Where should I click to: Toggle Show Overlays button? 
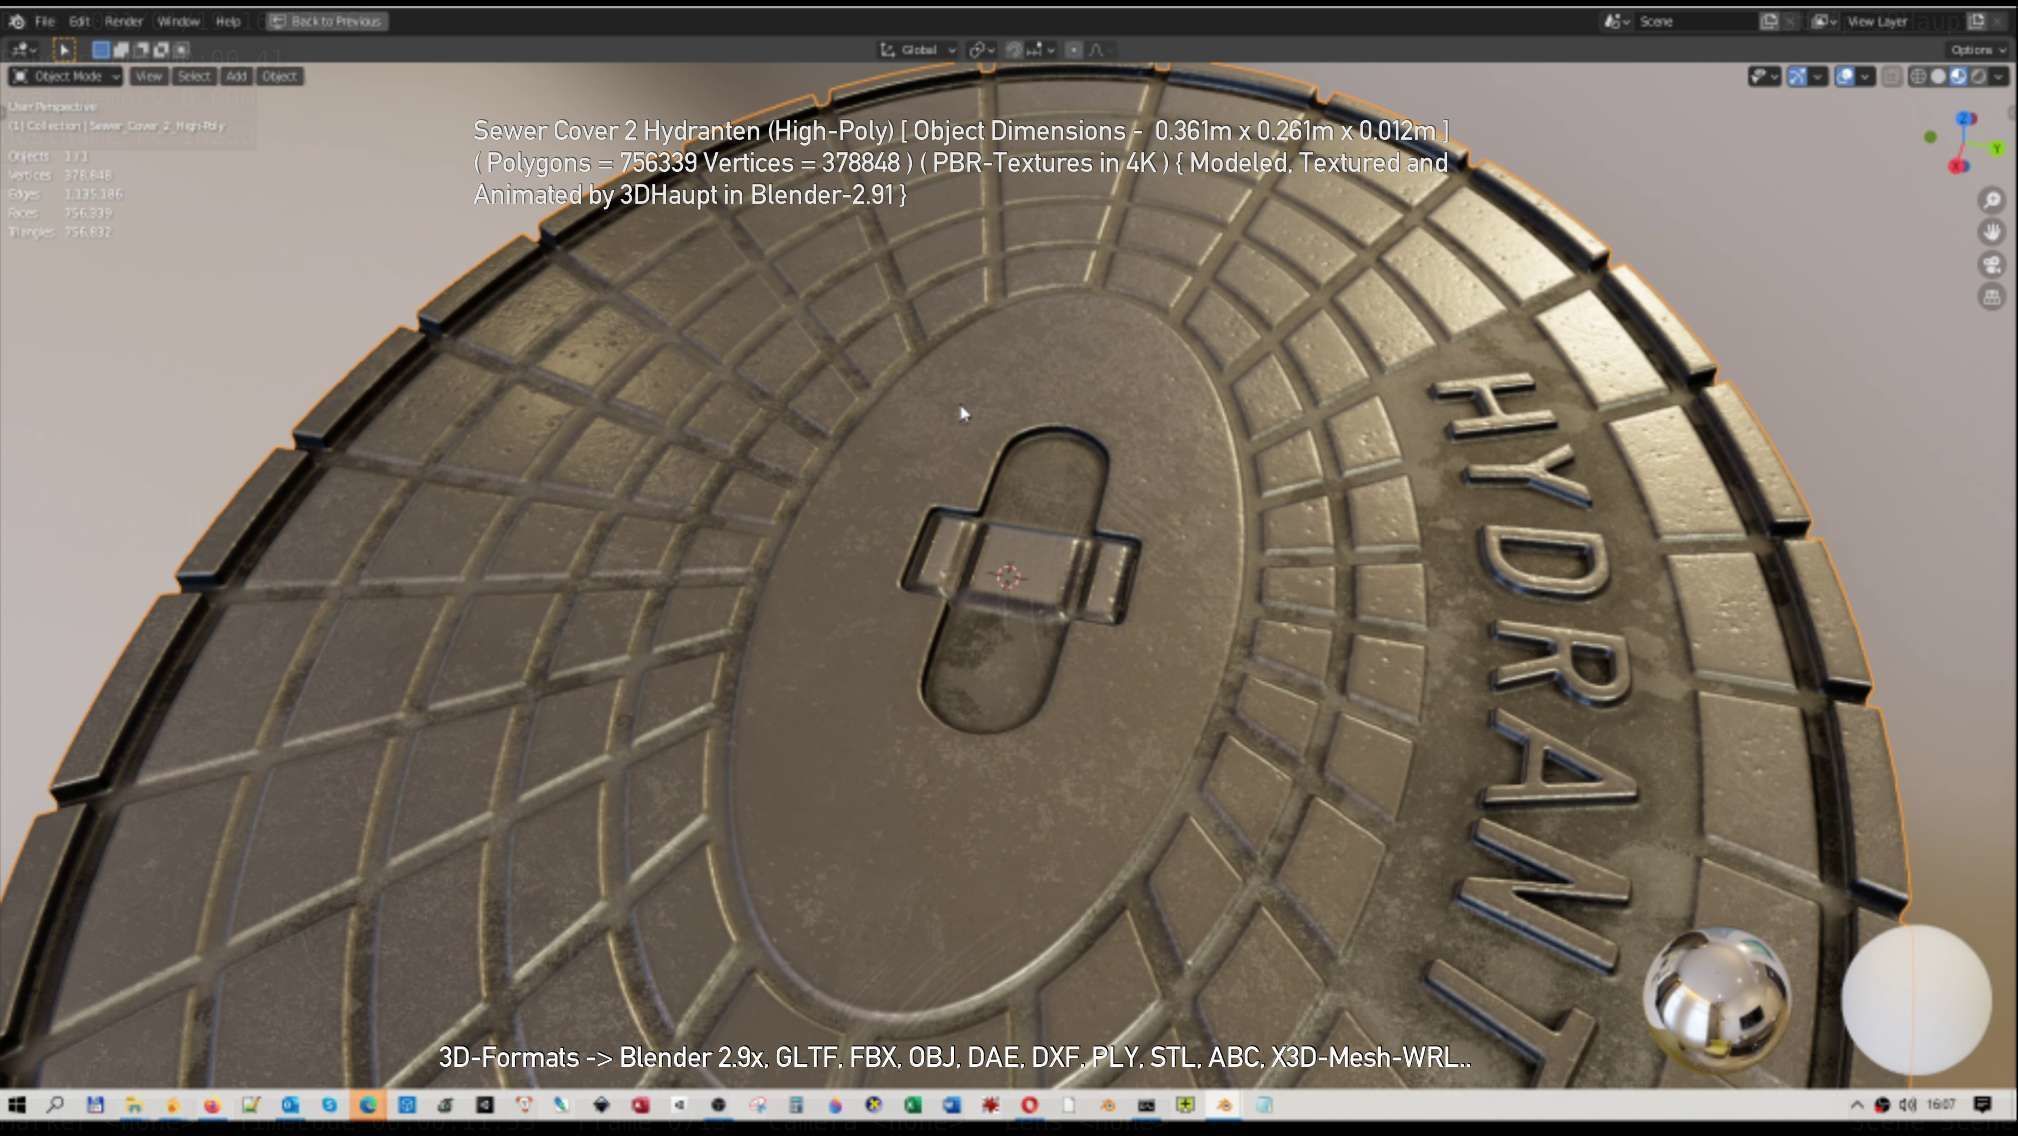1845,76
